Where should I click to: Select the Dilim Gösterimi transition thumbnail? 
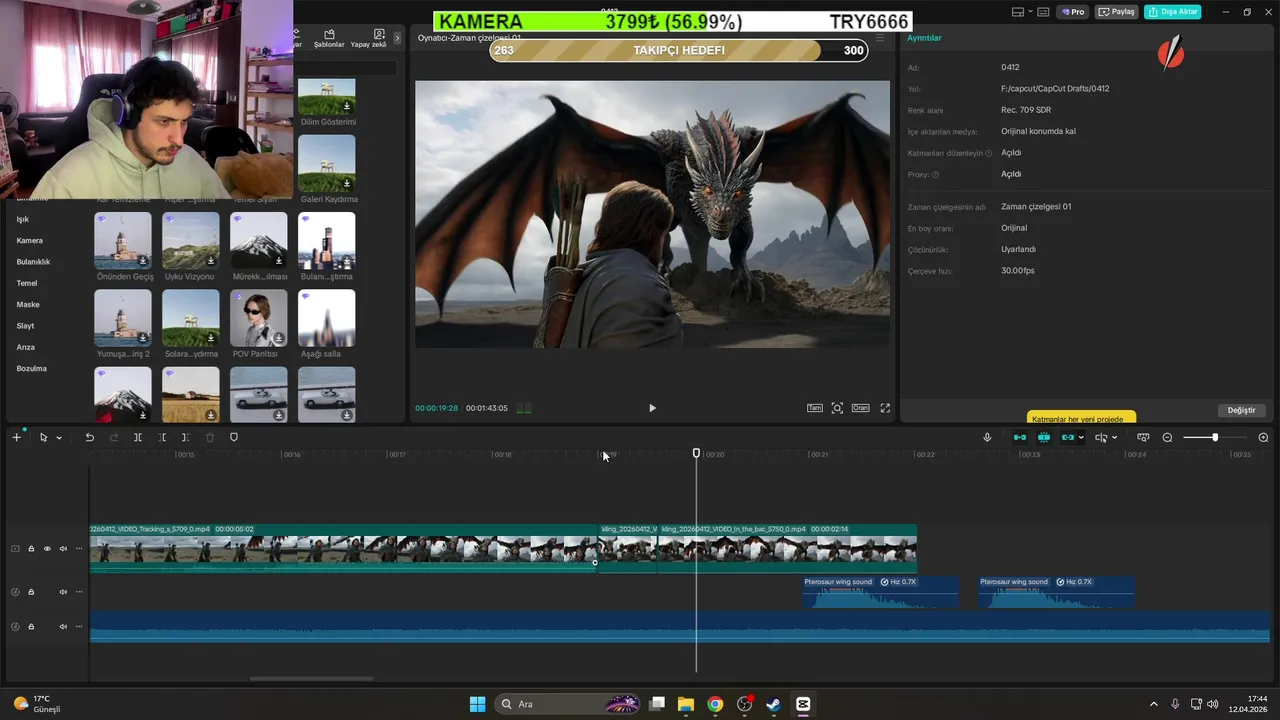click(x=327, y=97)
